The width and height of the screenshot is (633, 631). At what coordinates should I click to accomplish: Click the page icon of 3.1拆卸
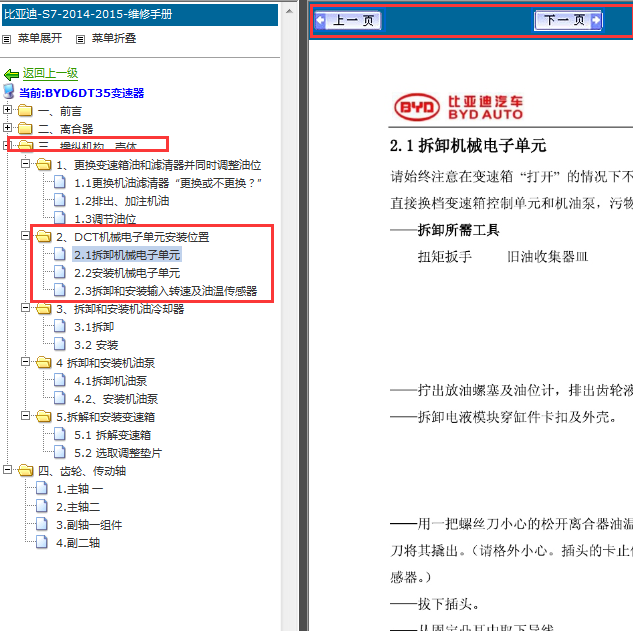60,326
